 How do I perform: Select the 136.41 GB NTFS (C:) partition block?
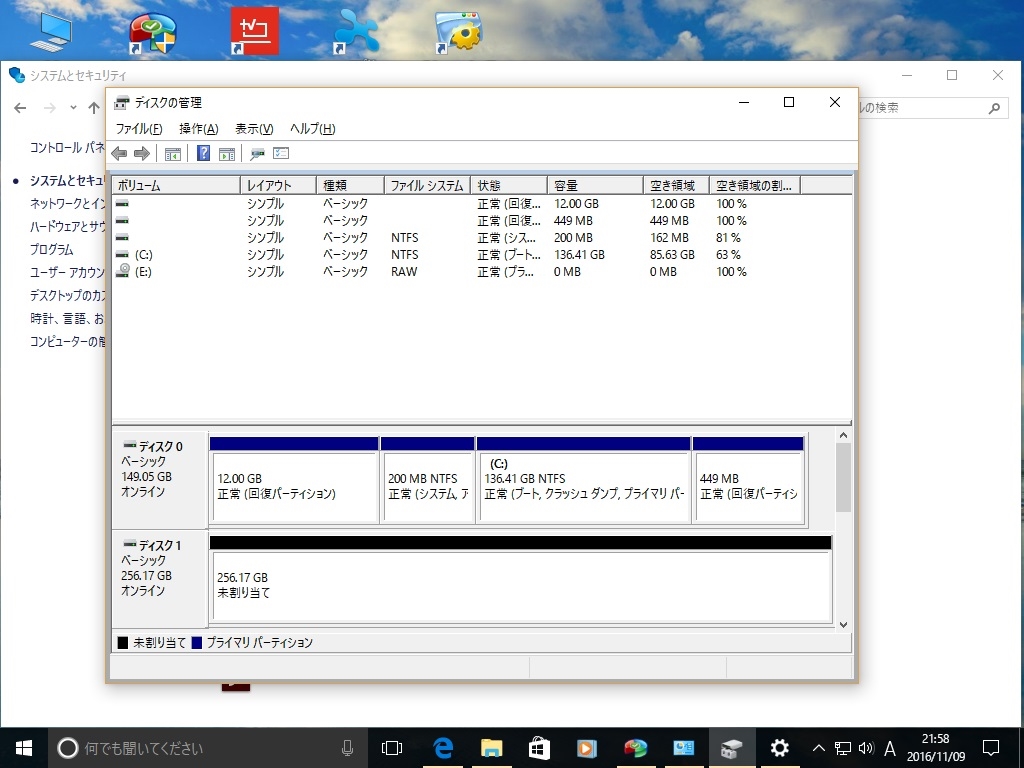point(584,486)
